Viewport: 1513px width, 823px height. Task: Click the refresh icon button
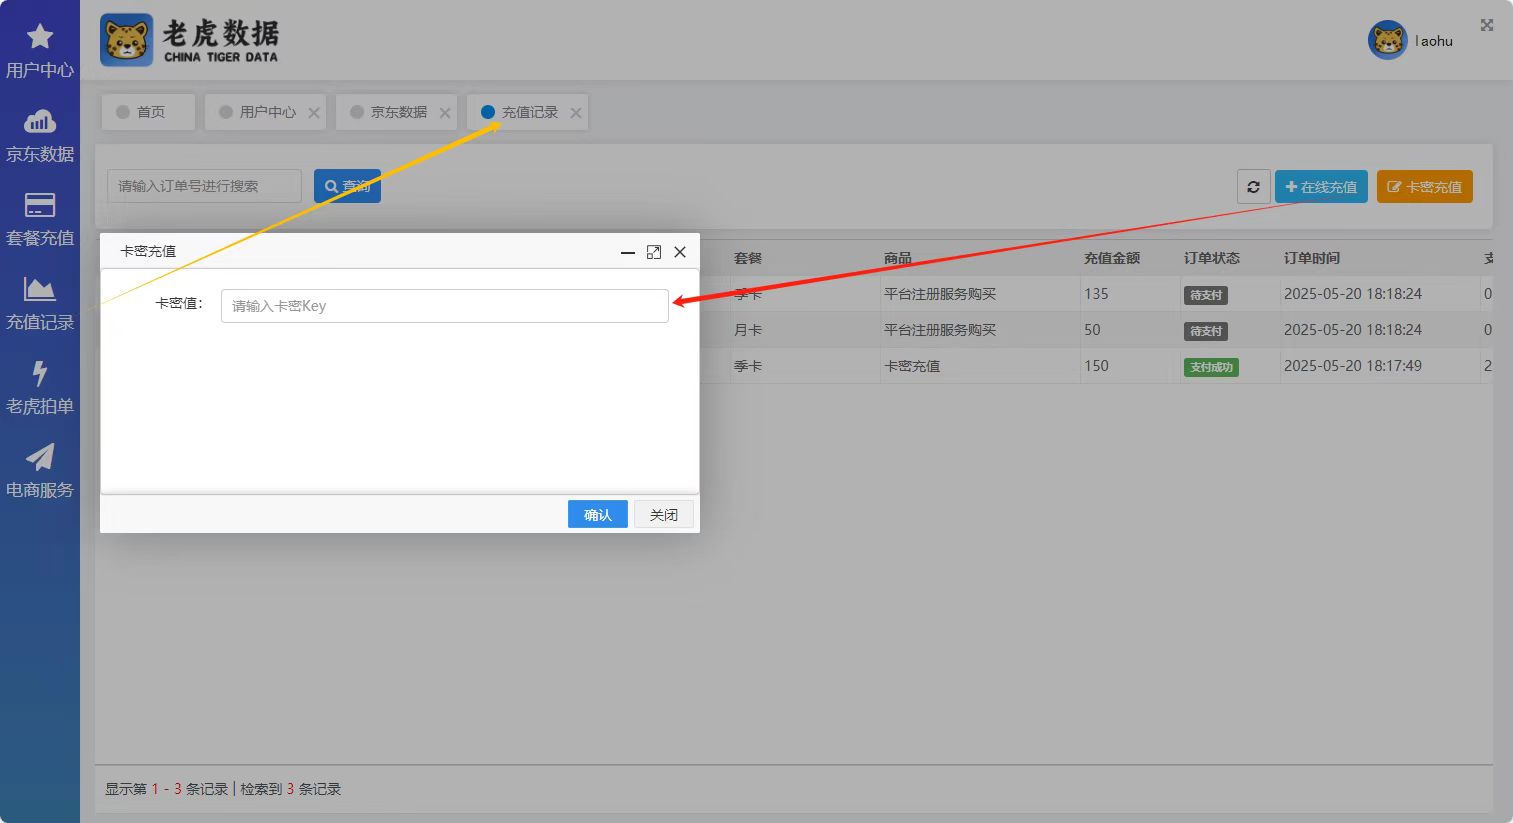[1253, 187]
